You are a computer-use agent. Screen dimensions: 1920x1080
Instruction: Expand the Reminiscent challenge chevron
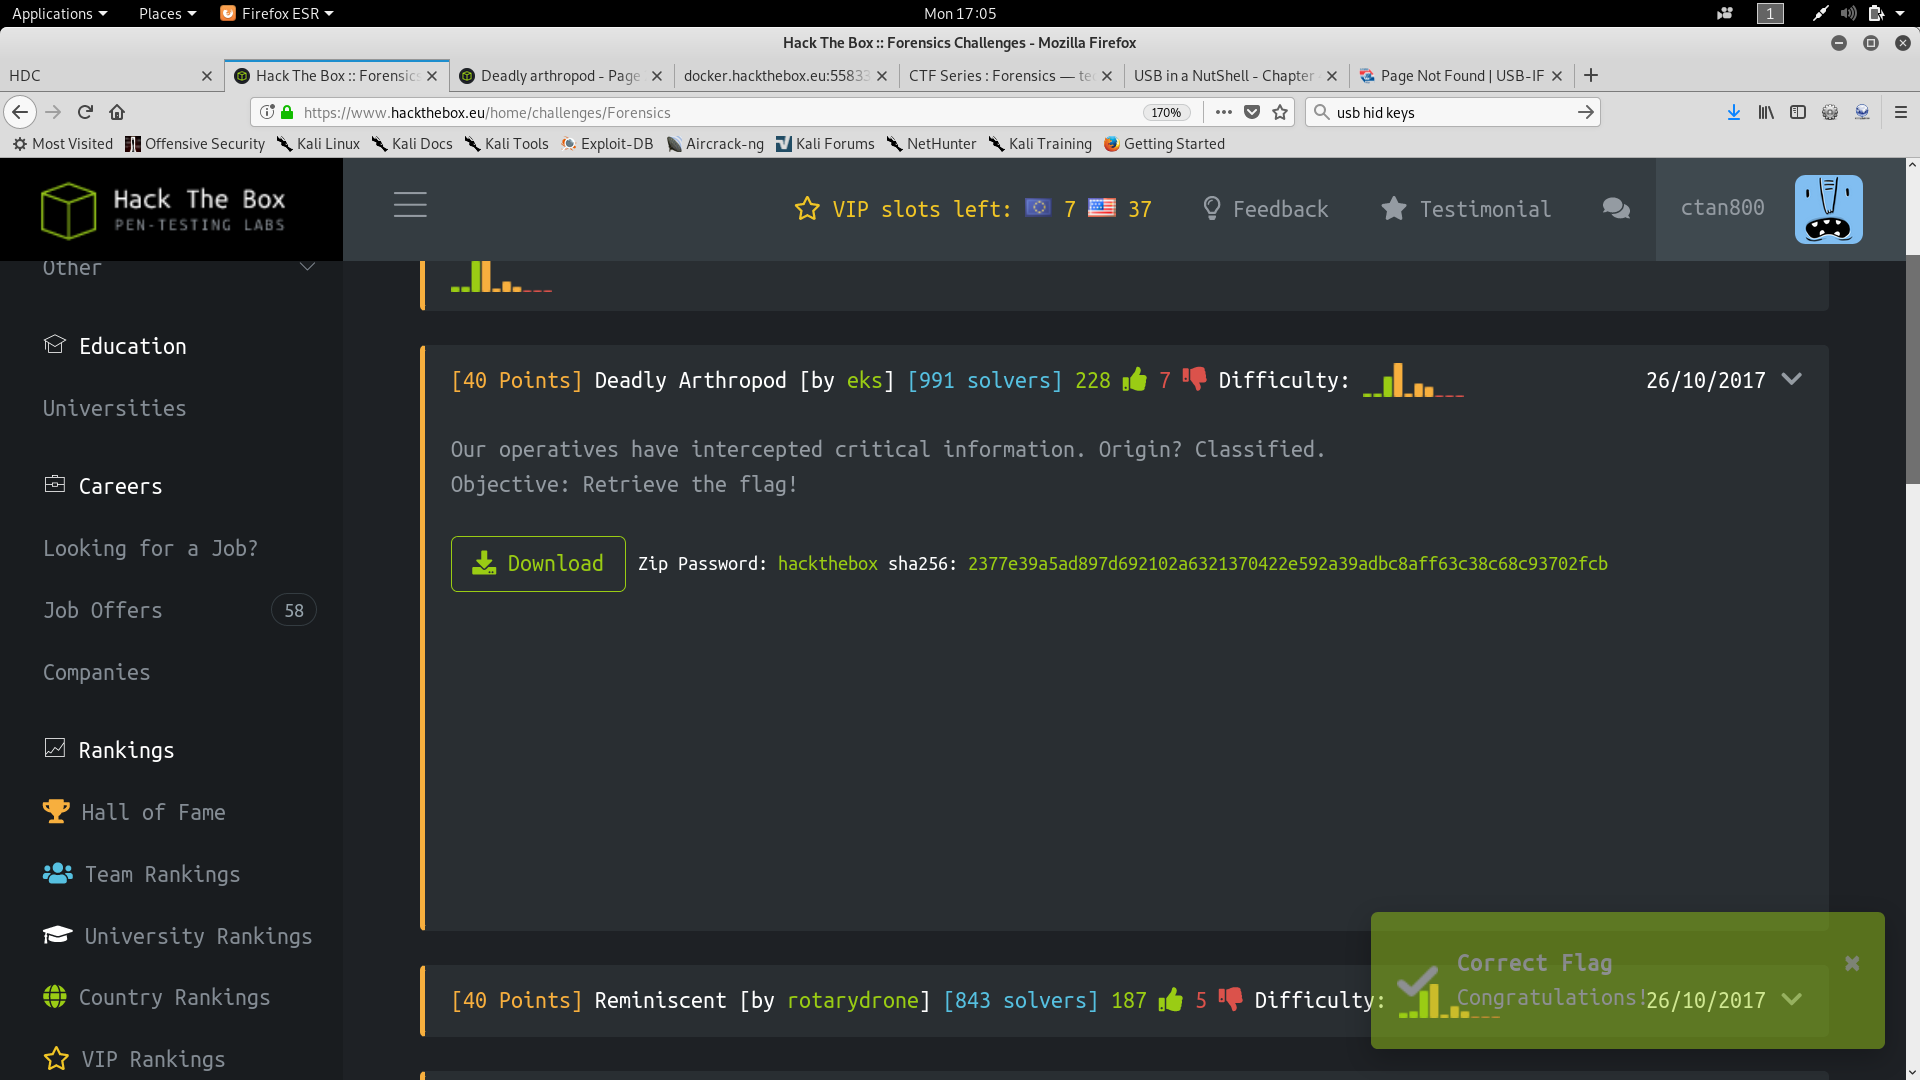pos(1792,999)
